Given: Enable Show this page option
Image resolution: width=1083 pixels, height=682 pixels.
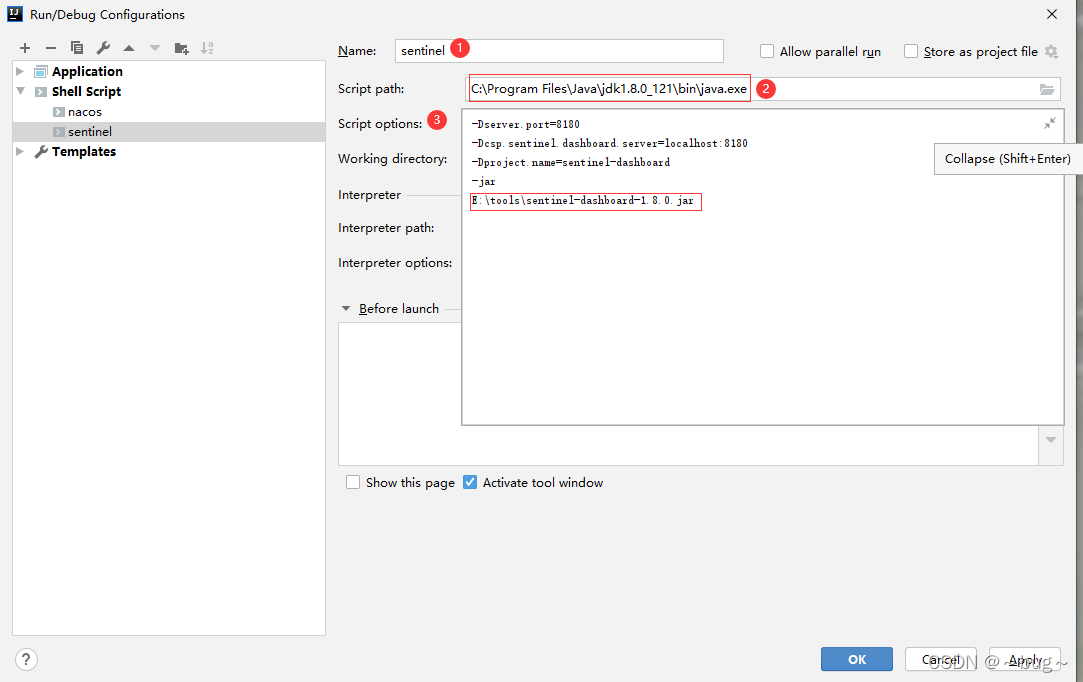Looking at the screenshot, I should 353,481.
